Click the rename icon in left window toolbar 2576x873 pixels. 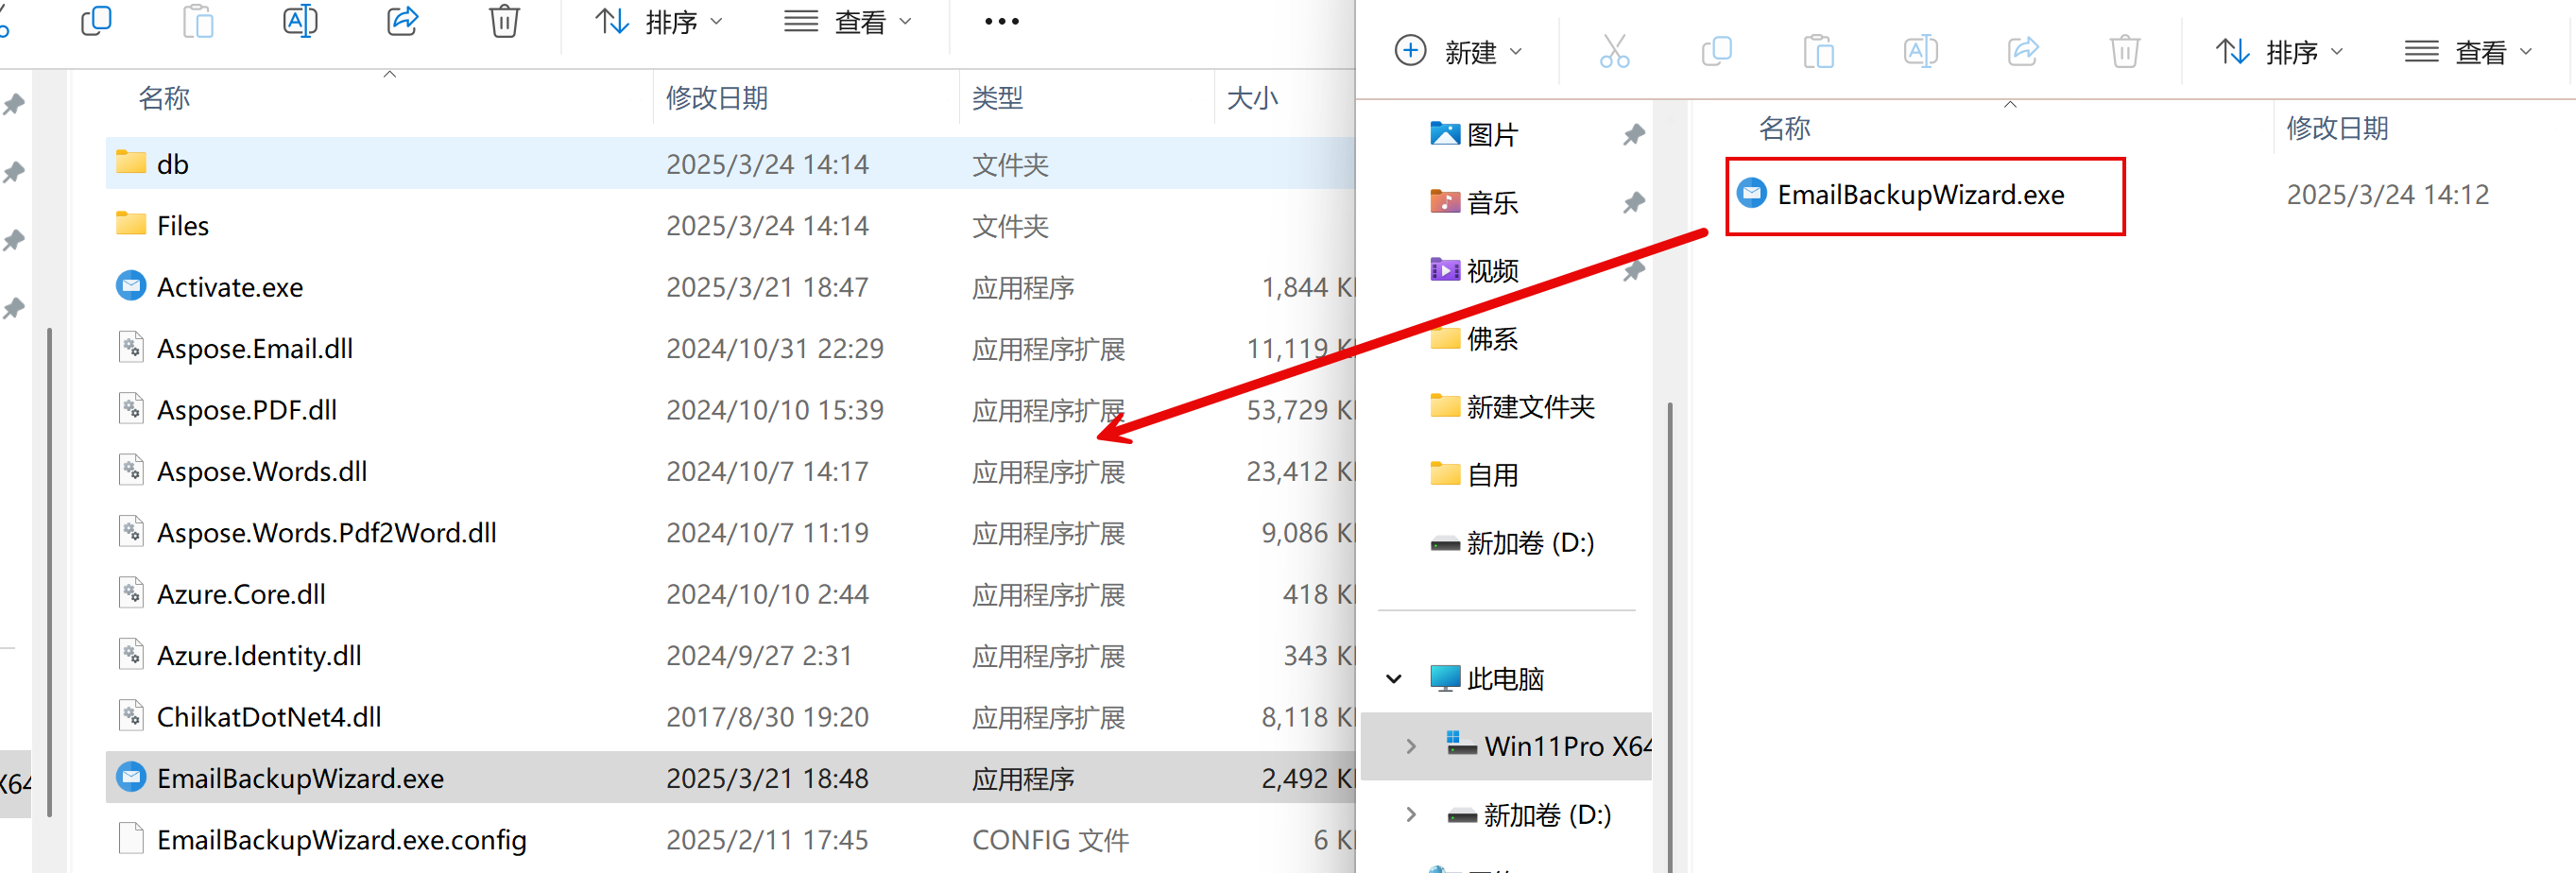click(300, 21)
